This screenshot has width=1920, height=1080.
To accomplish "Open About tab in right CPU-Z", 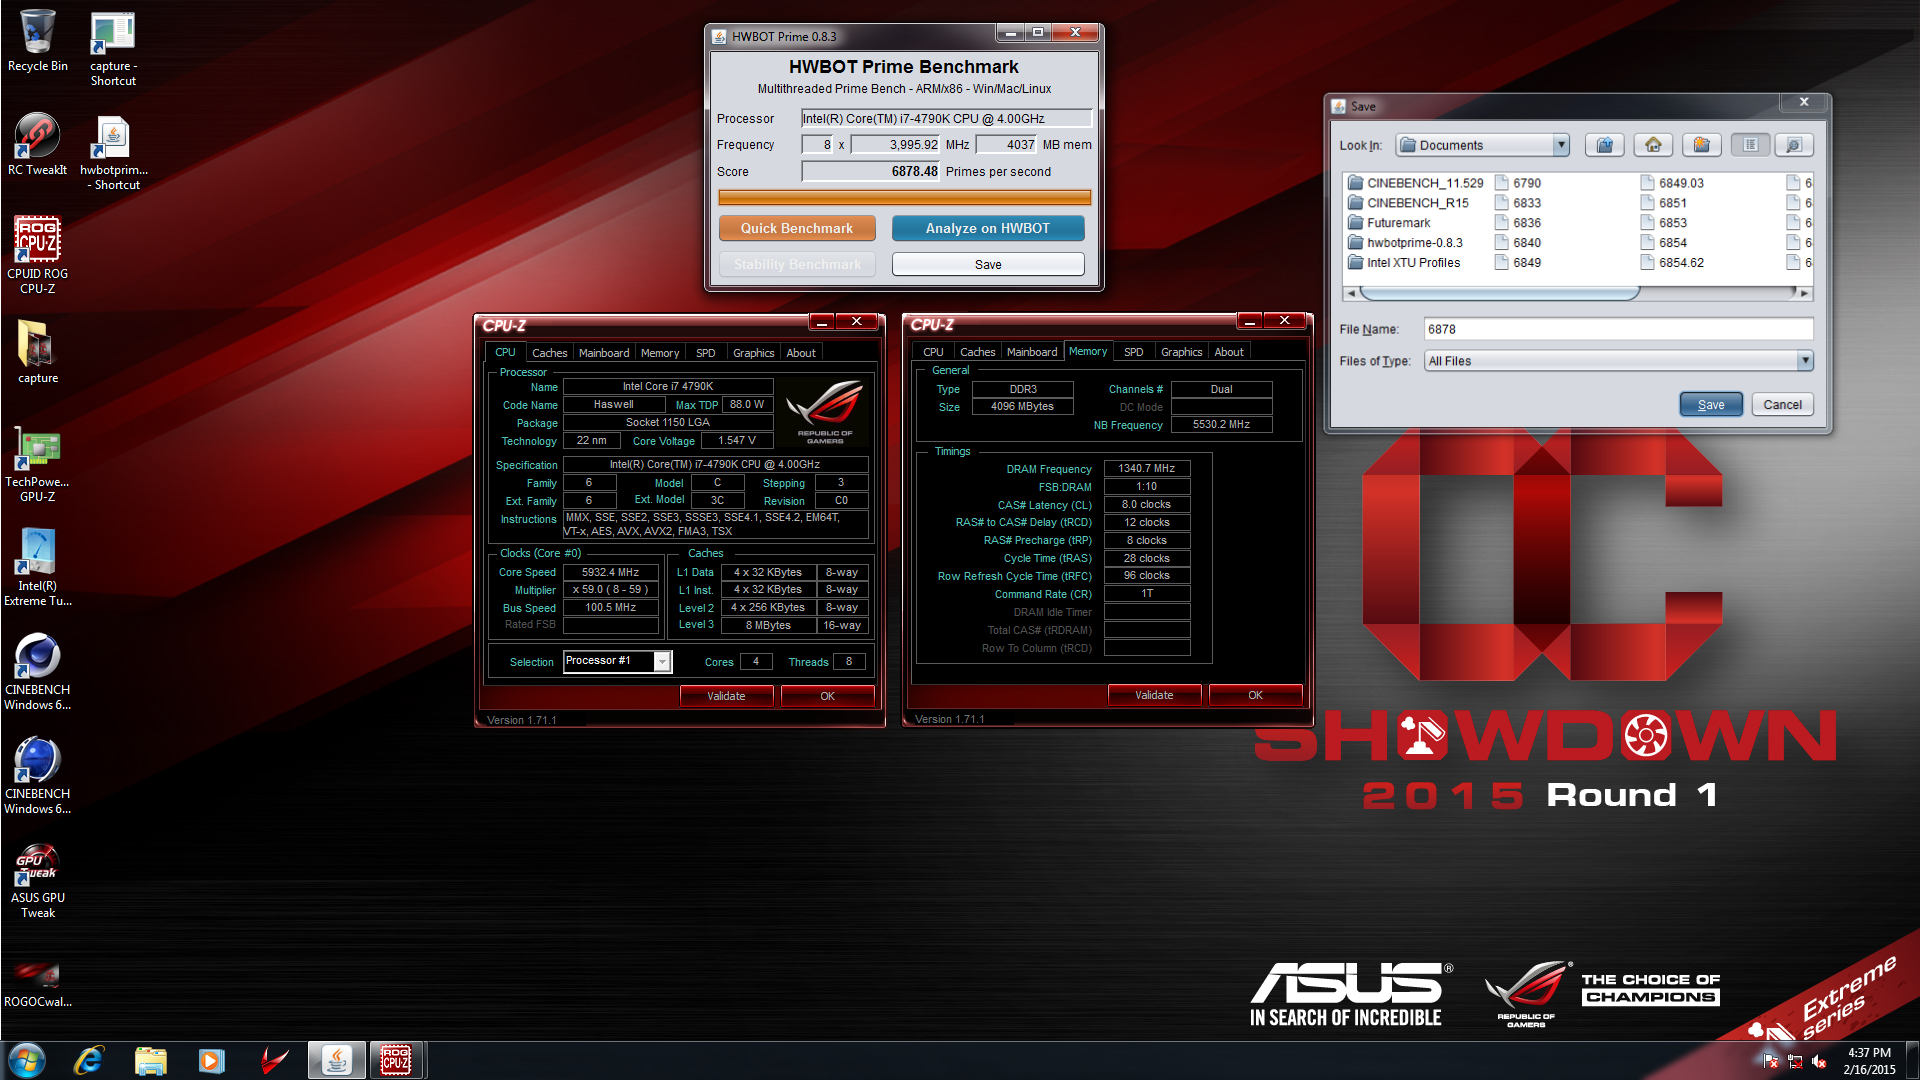I will click(1229, 352).
